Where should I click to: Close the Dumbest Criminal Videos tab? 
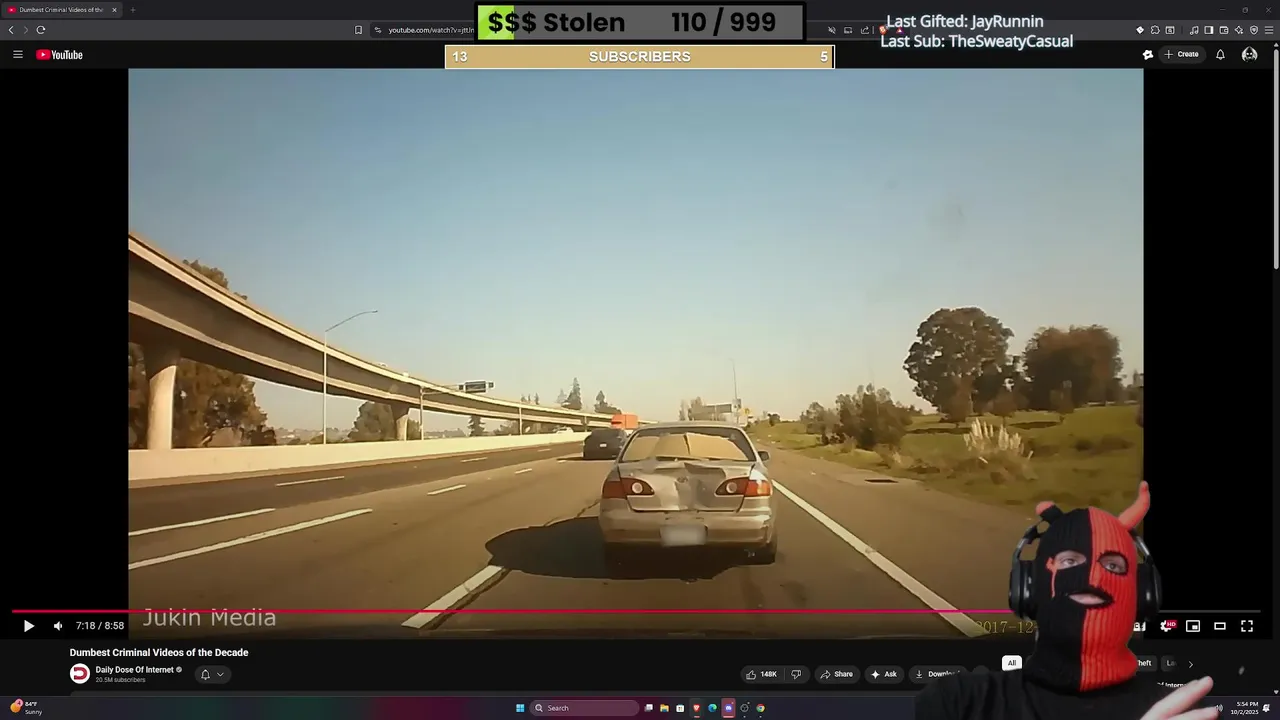[114, 10]
